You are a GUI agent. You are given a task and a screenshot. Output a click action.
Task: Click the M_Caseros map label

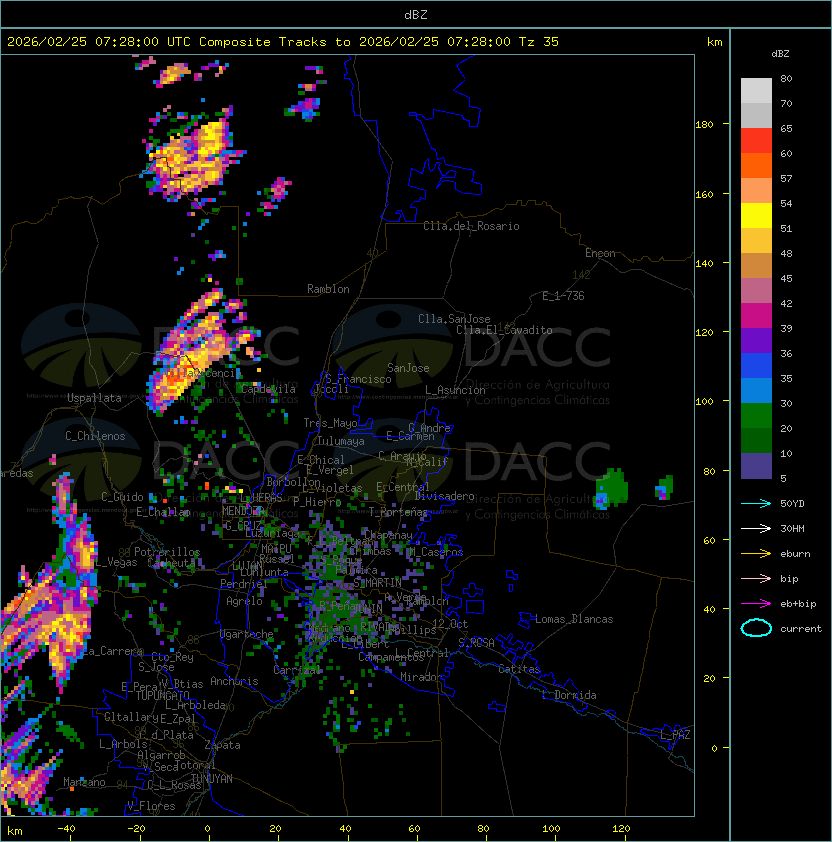click(x=436, y=552)
